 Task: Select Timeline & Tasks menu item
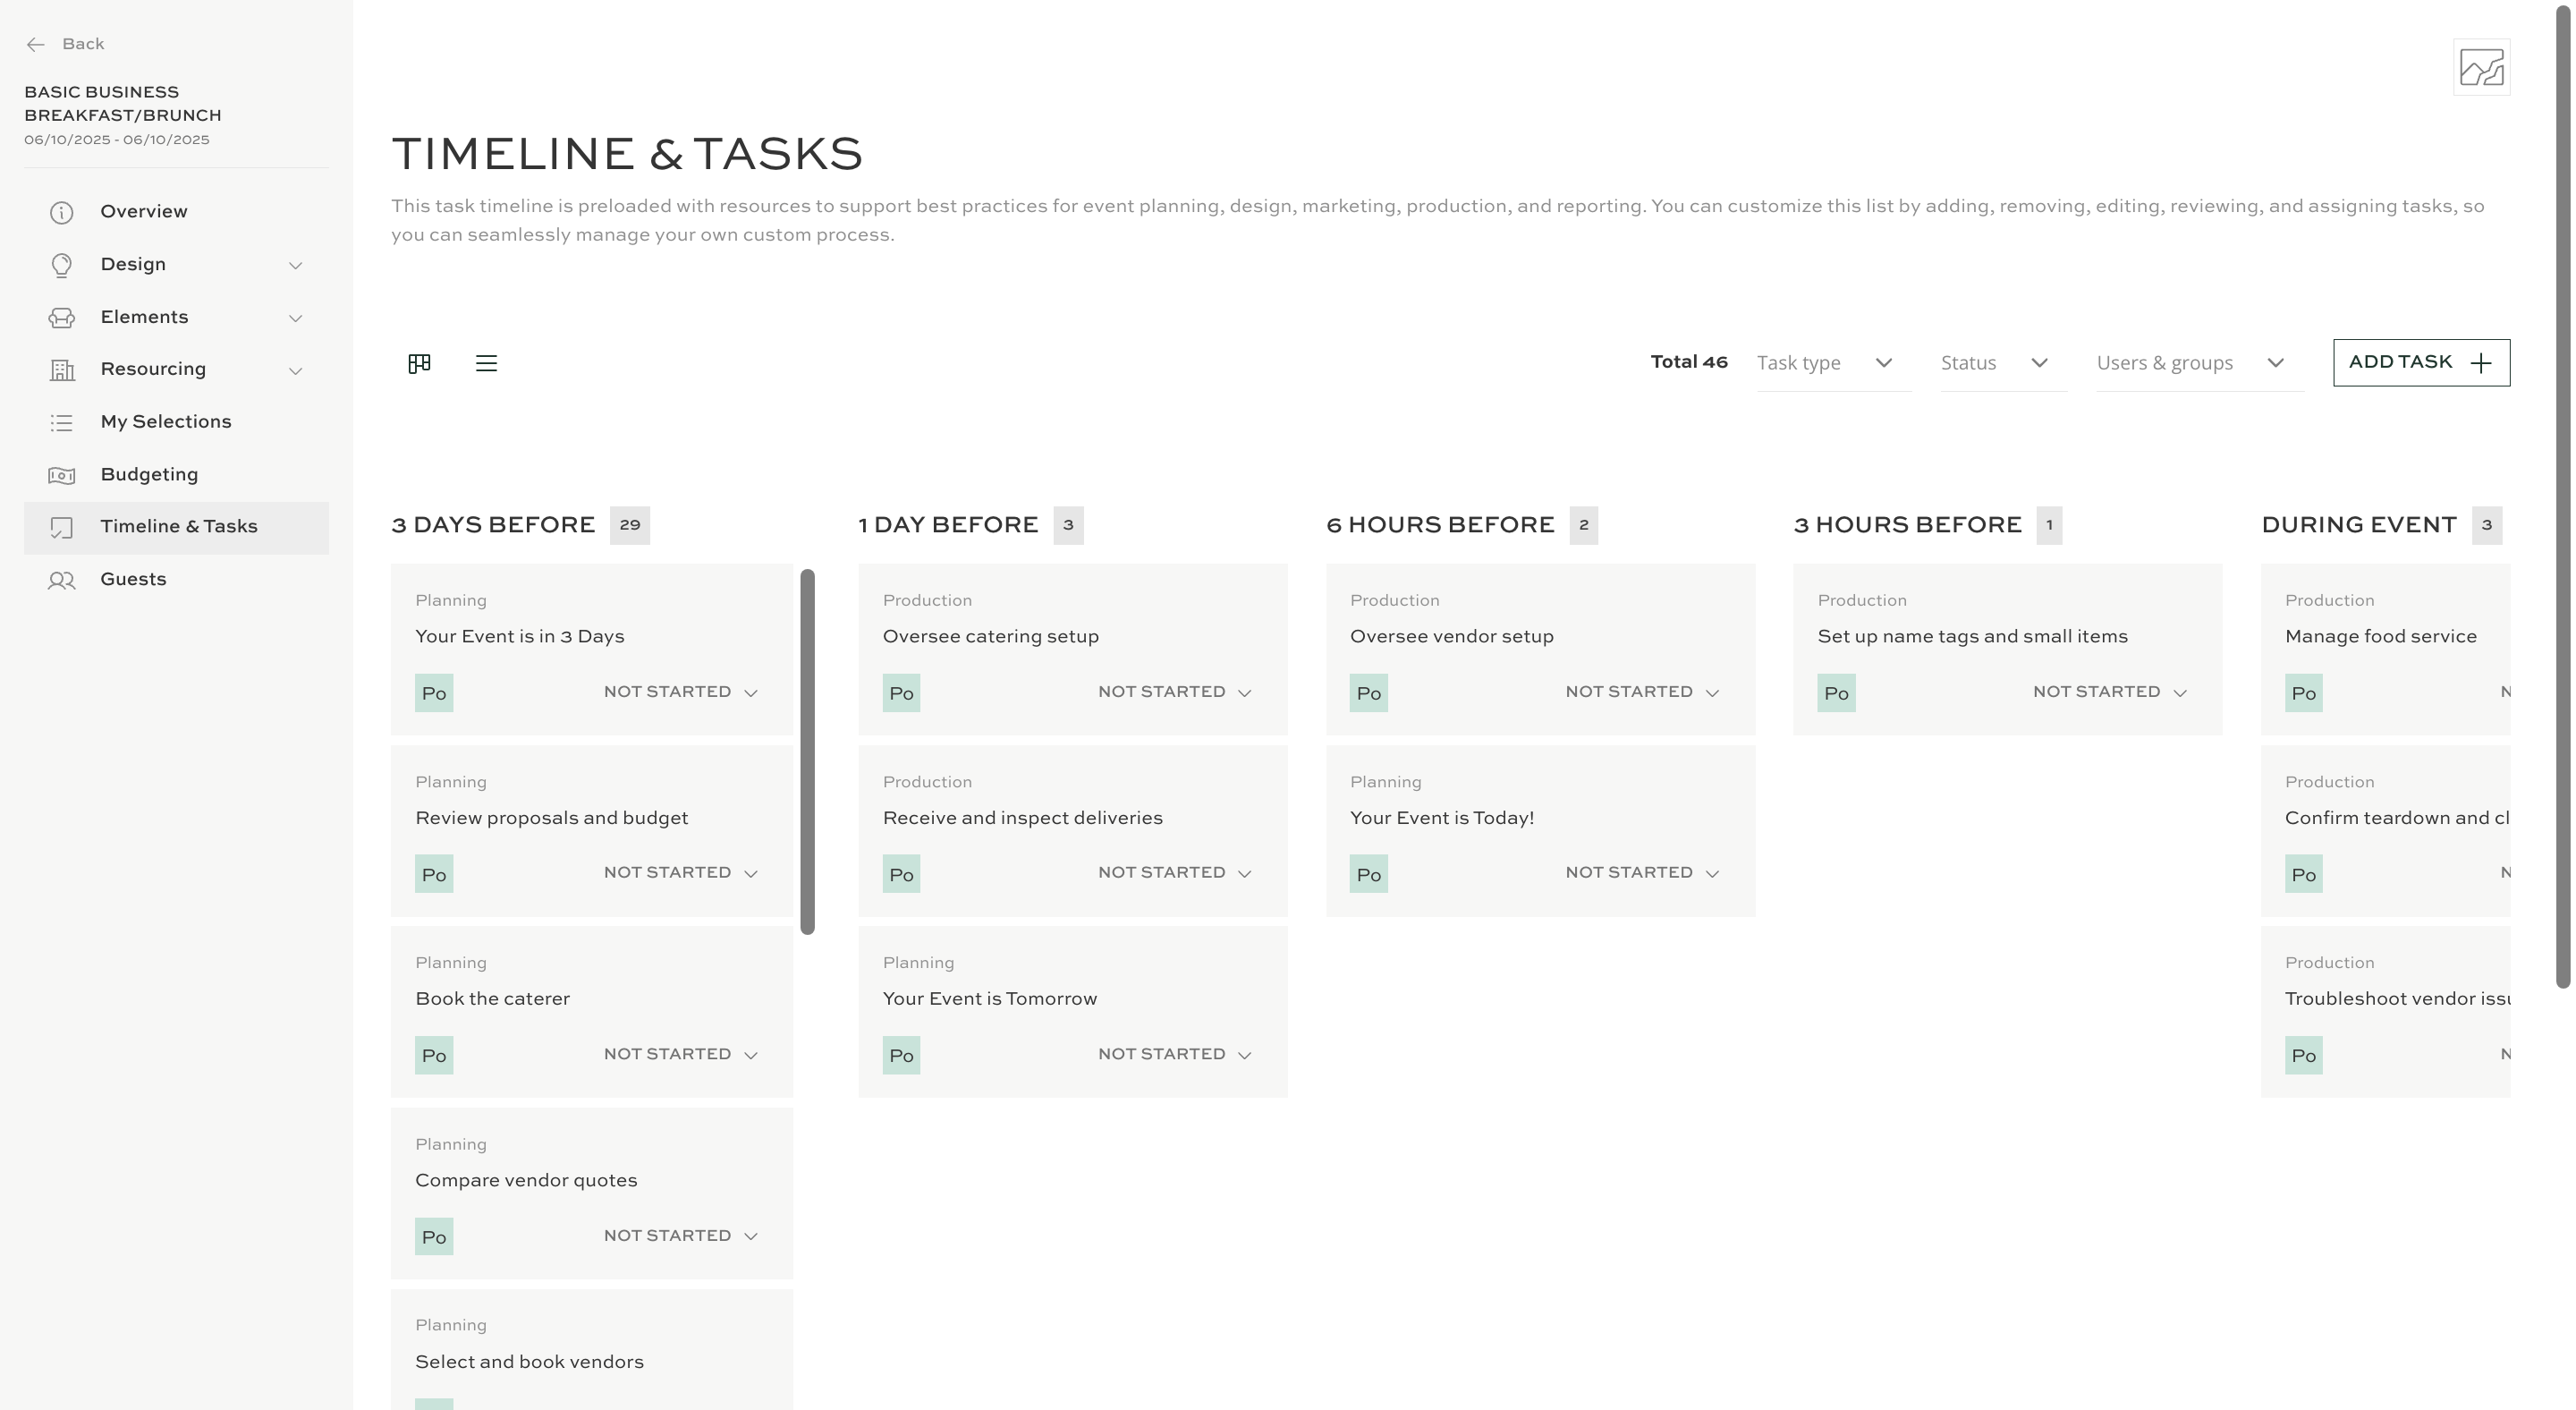[176, 528]
